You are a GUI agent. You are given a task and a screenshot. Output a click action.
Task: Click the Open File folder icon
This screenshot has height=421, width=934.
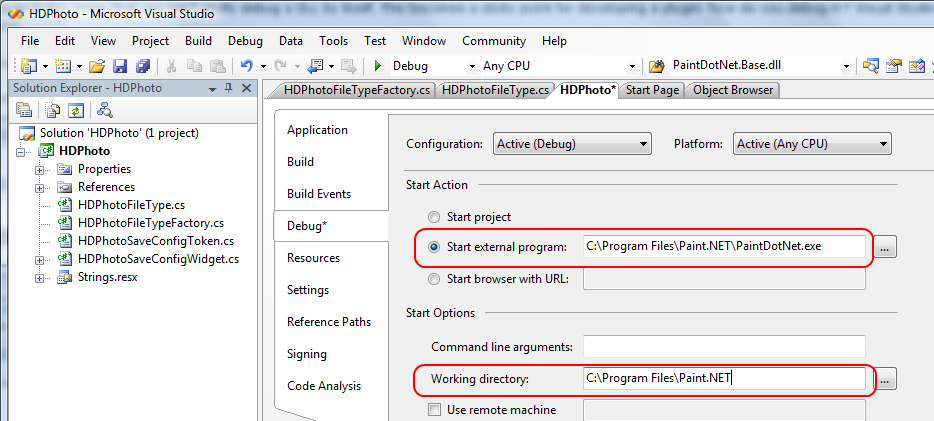[97, 66]
